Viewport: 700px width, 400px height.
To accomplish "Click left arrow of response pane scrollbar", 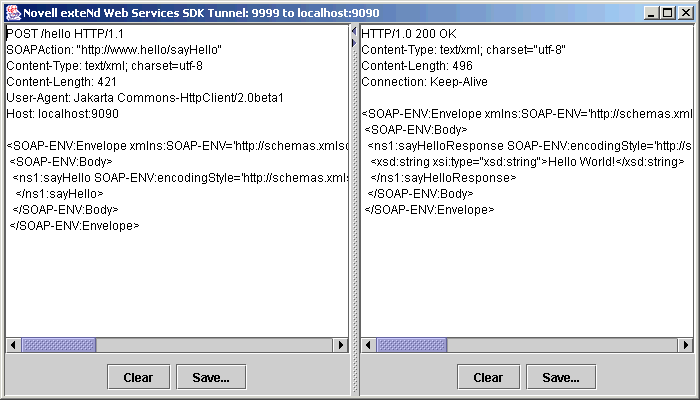I will 367,345.
